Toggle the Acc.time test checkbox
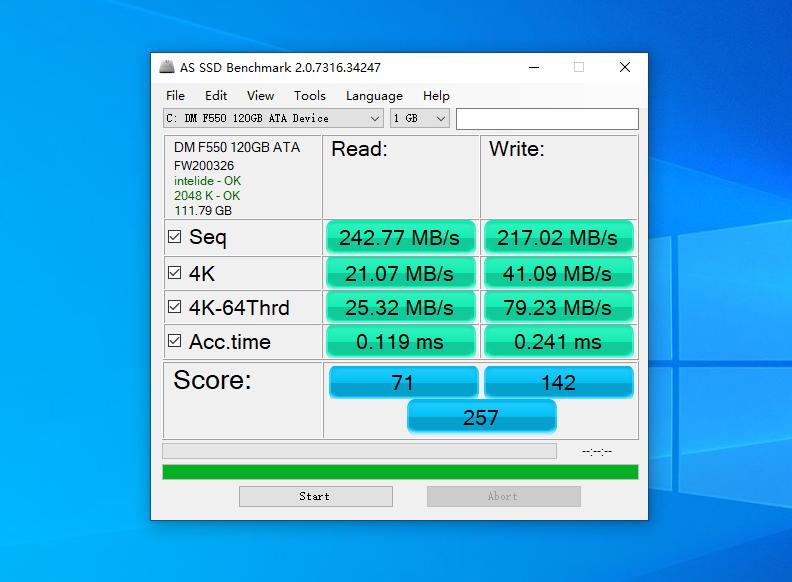The image size is (792, 582). tap(174, 341)
